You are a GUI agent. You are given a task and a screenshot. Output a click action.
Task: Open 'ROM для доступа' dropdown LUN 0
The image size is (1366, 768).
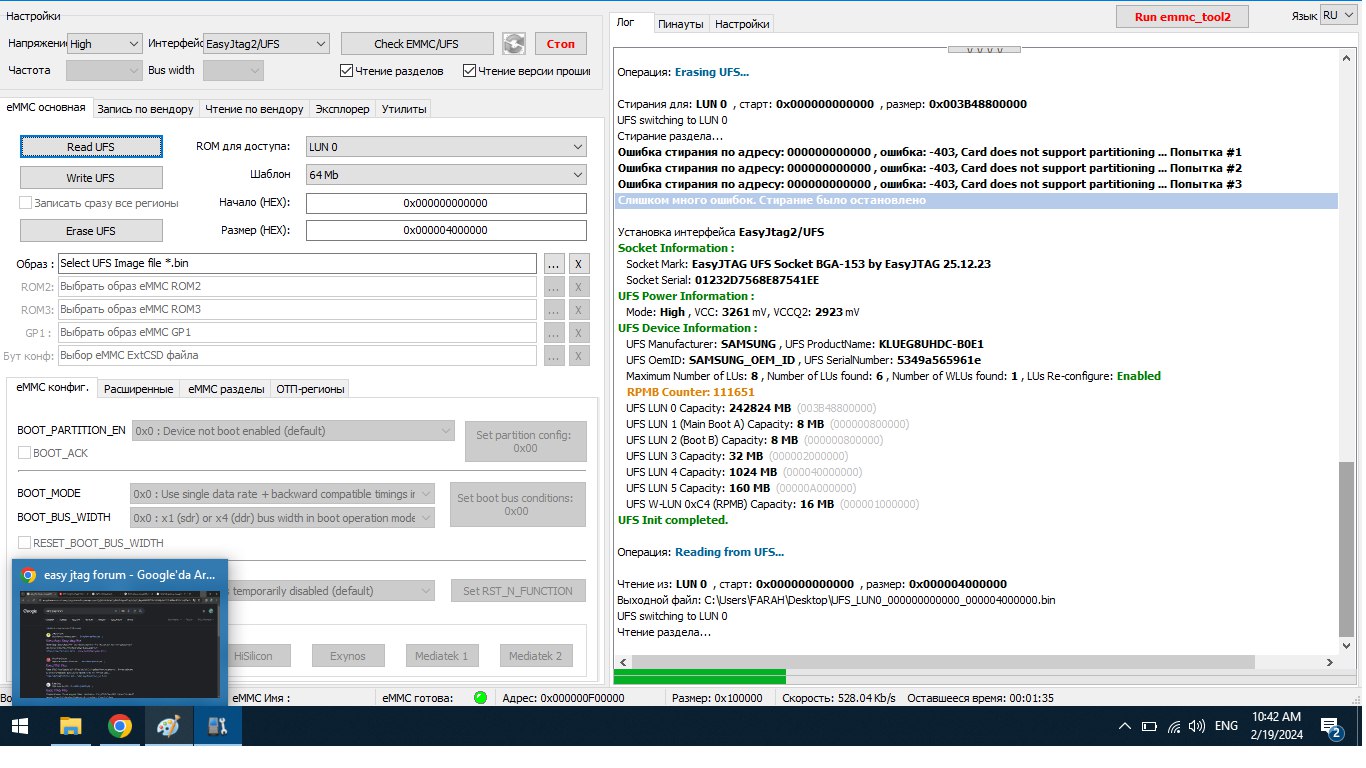click(446, 147)
